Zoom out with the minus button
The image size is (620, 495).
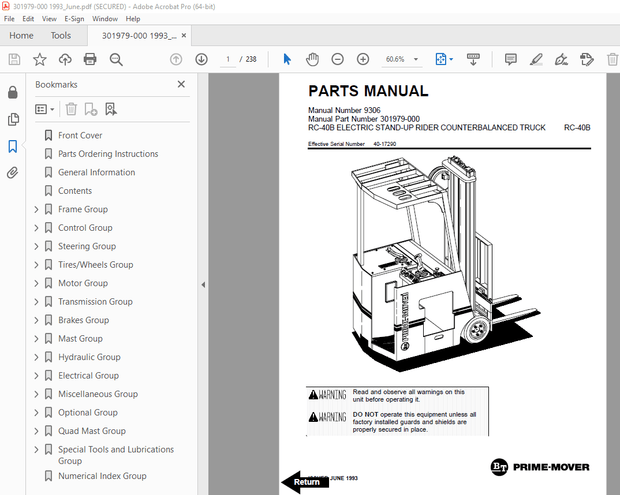(x=337, y=59)
